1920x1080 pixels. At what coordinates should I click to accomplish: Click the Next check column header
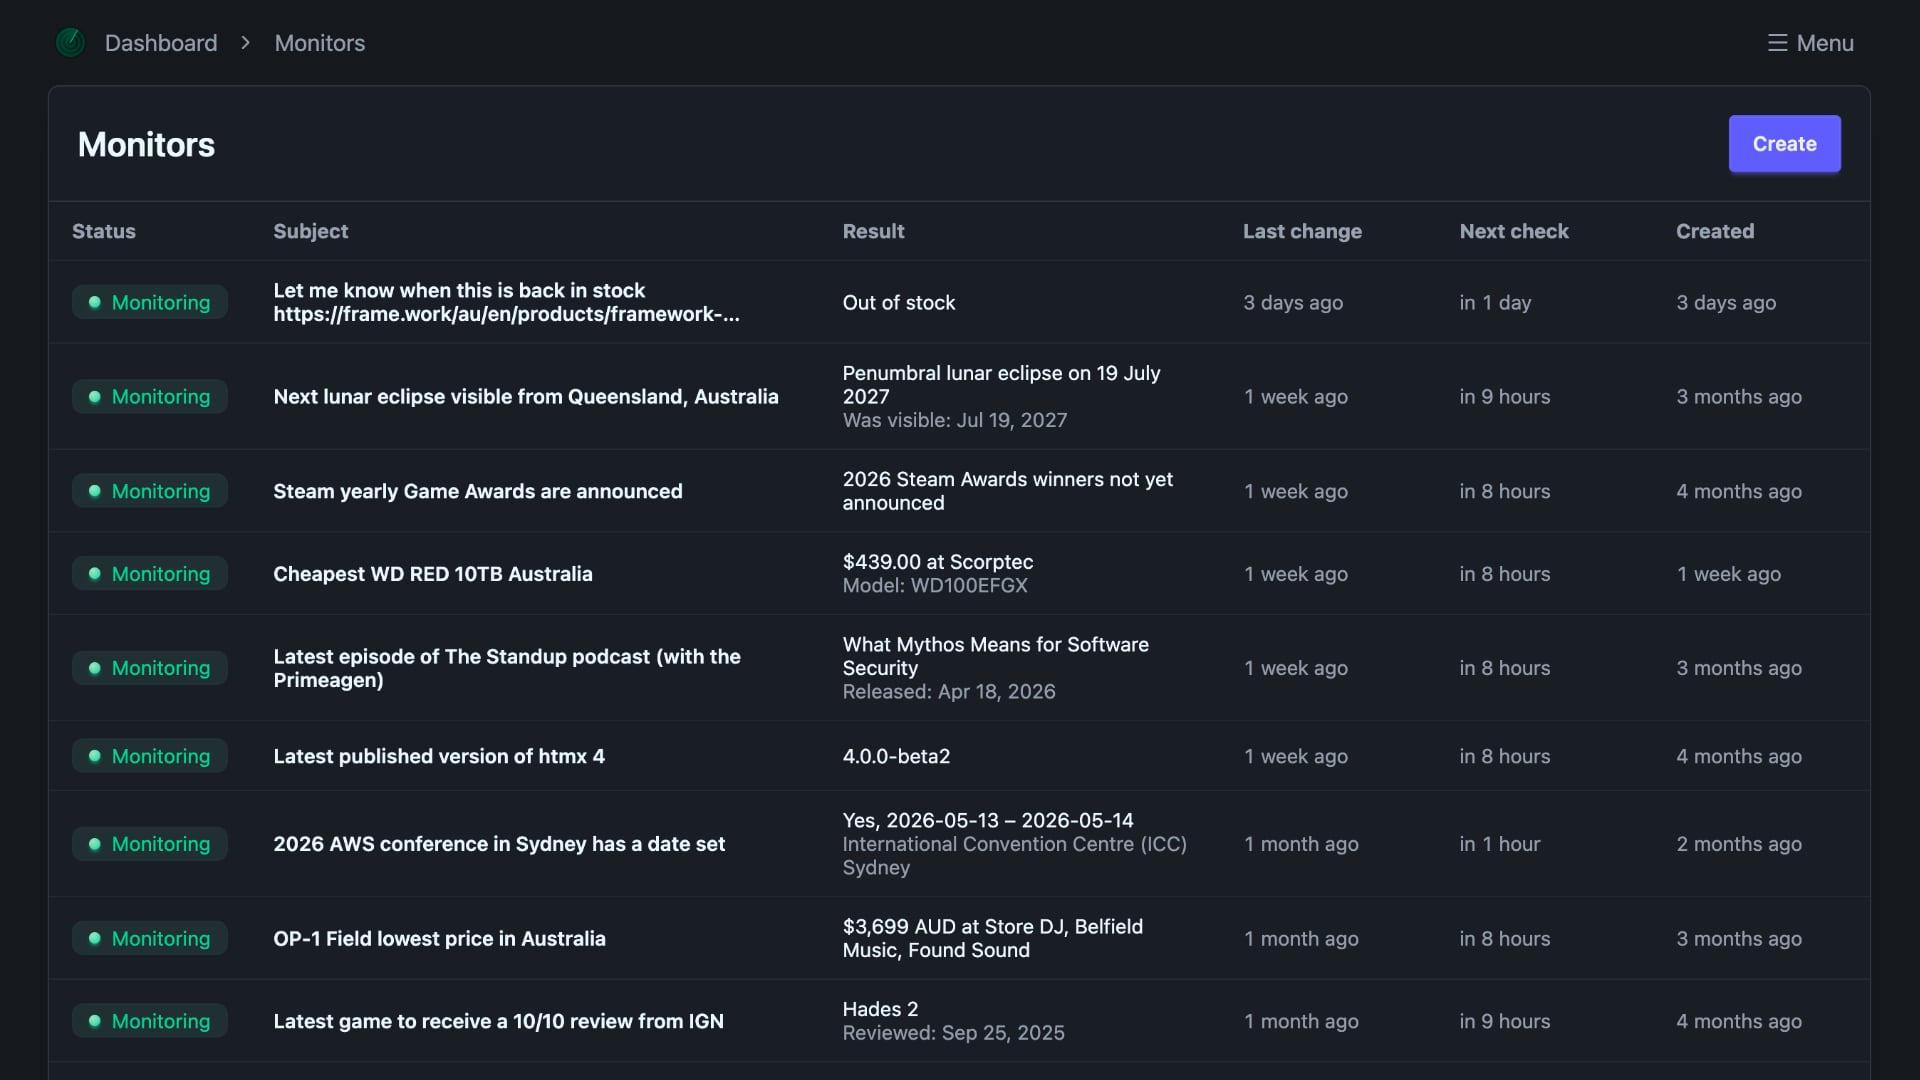point(1514,231)
